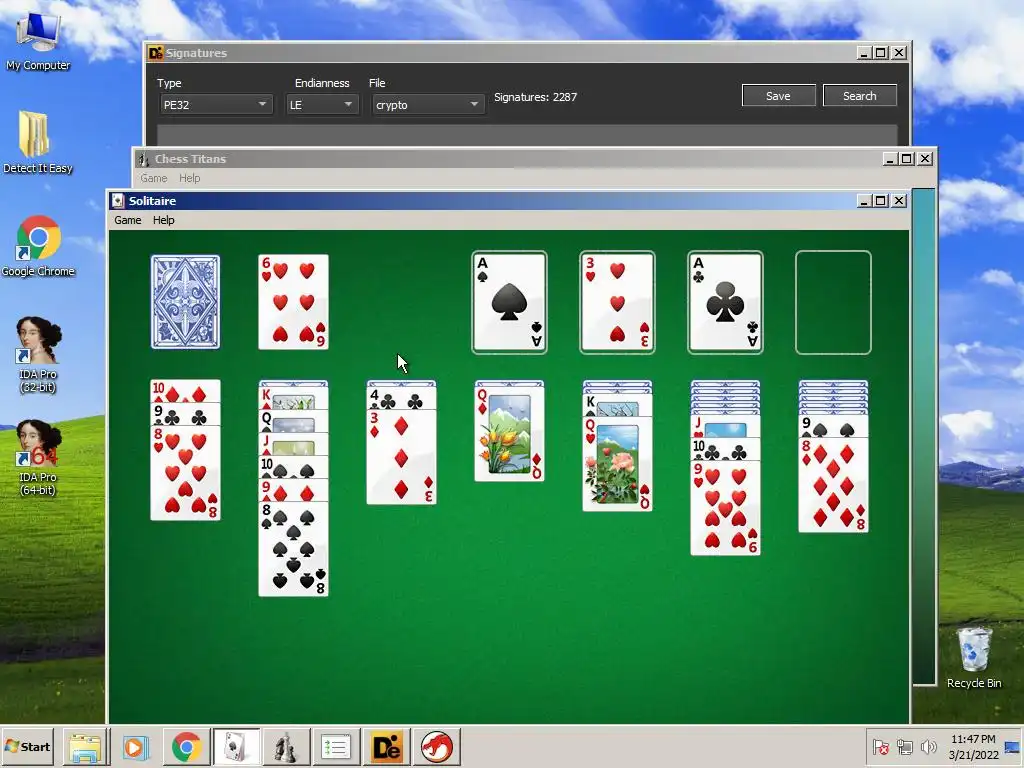
Task: Click the ace of clubs foundation pile
Action: [725, 302]
